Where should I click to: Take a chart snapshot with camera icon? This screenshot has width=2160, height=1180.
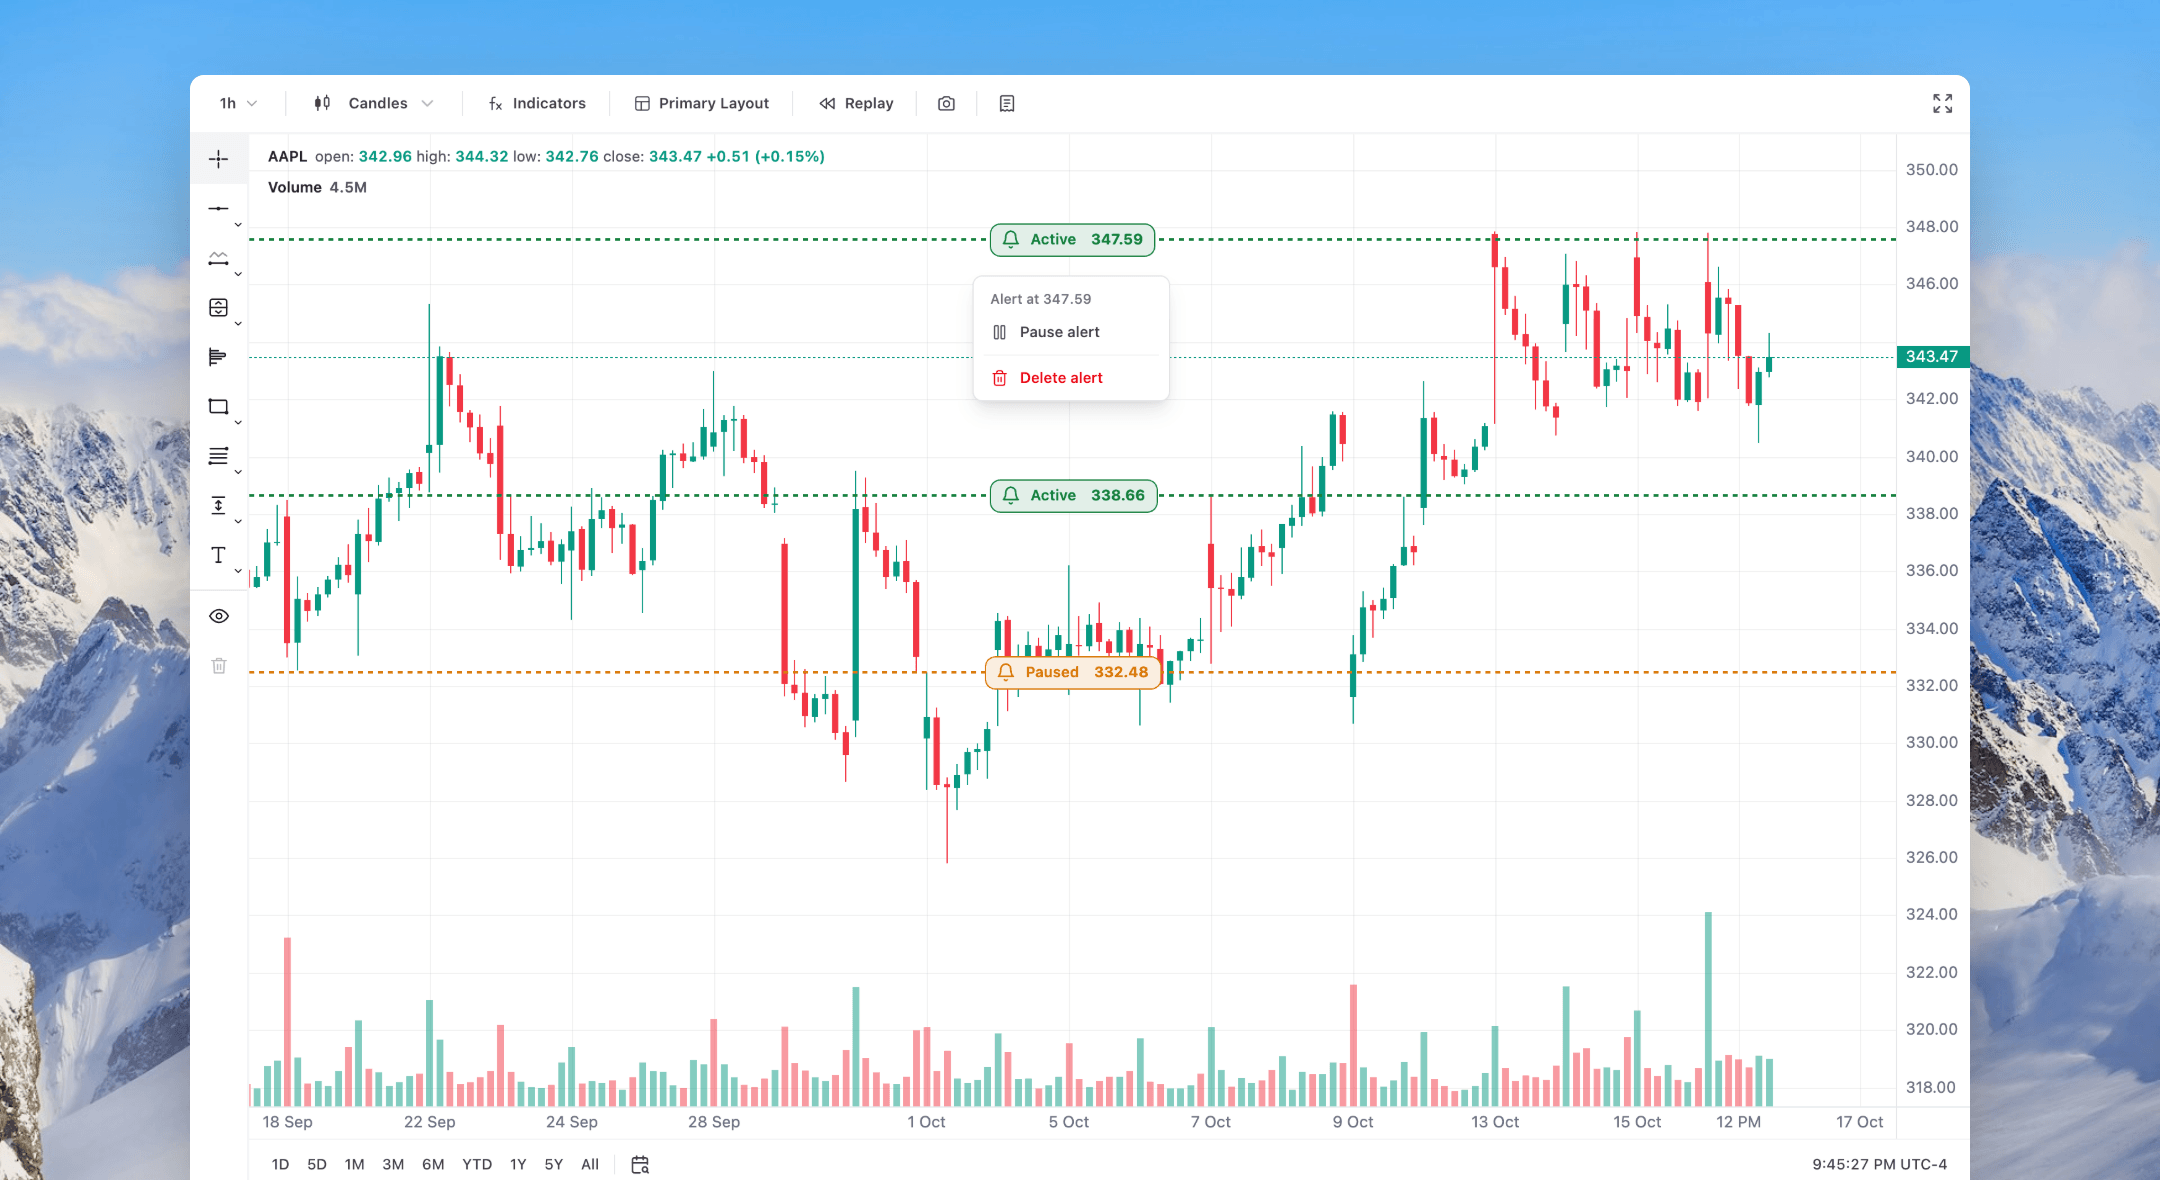pyautogui.click(x=946, y=103)
